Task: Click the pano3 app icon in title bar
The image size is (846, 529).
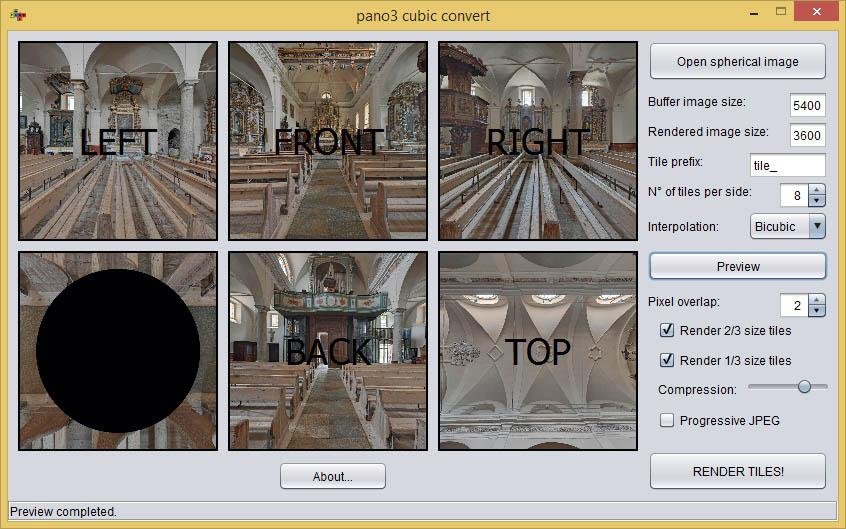Action: pyautogui.click(x=17, y=15)
